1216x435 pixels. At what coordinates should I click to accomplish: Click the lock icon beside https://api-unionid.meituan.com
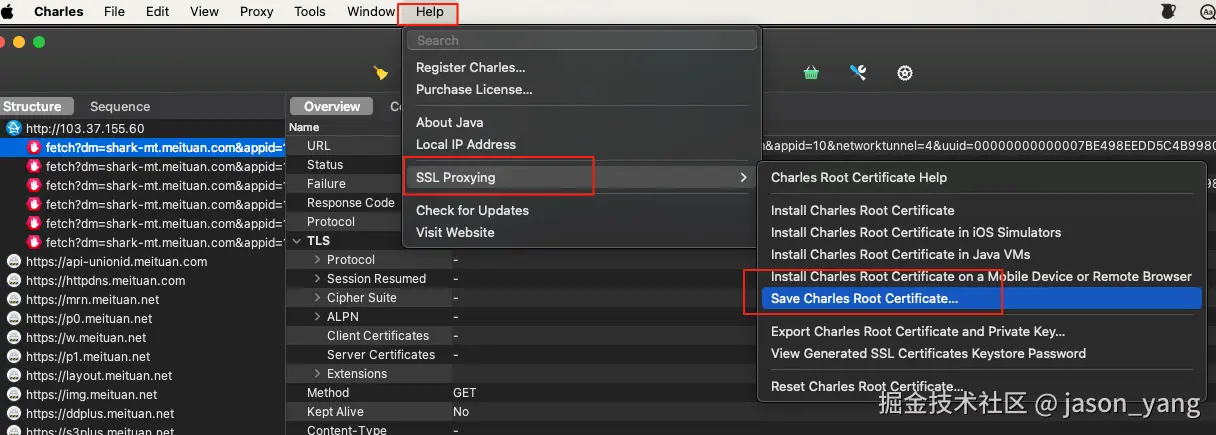tap(14, 262)
